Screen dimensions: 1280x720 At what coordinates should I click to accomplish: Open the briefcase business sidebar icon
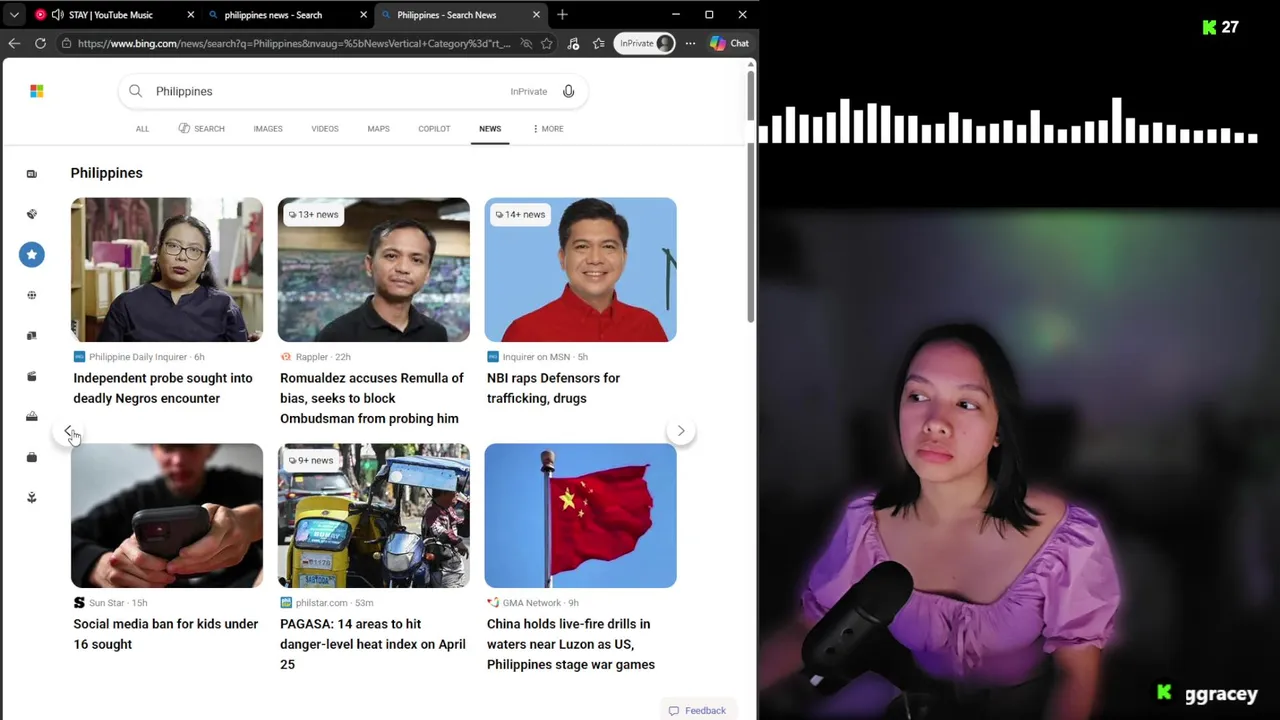point(32,457)
